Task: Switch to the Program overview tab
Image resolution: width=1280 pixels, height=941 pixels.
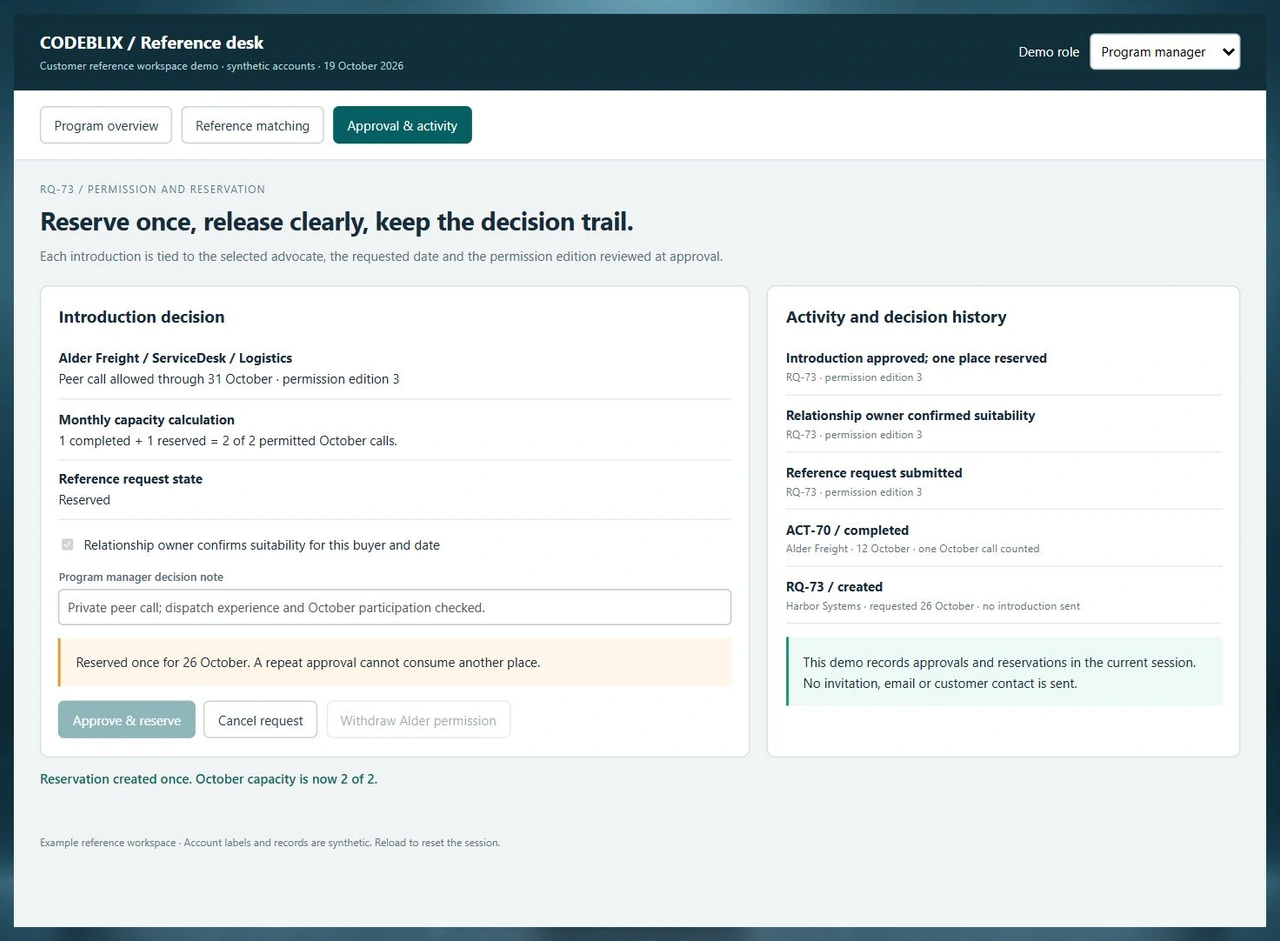Action: pyautogui.click(x=106, y=126)
